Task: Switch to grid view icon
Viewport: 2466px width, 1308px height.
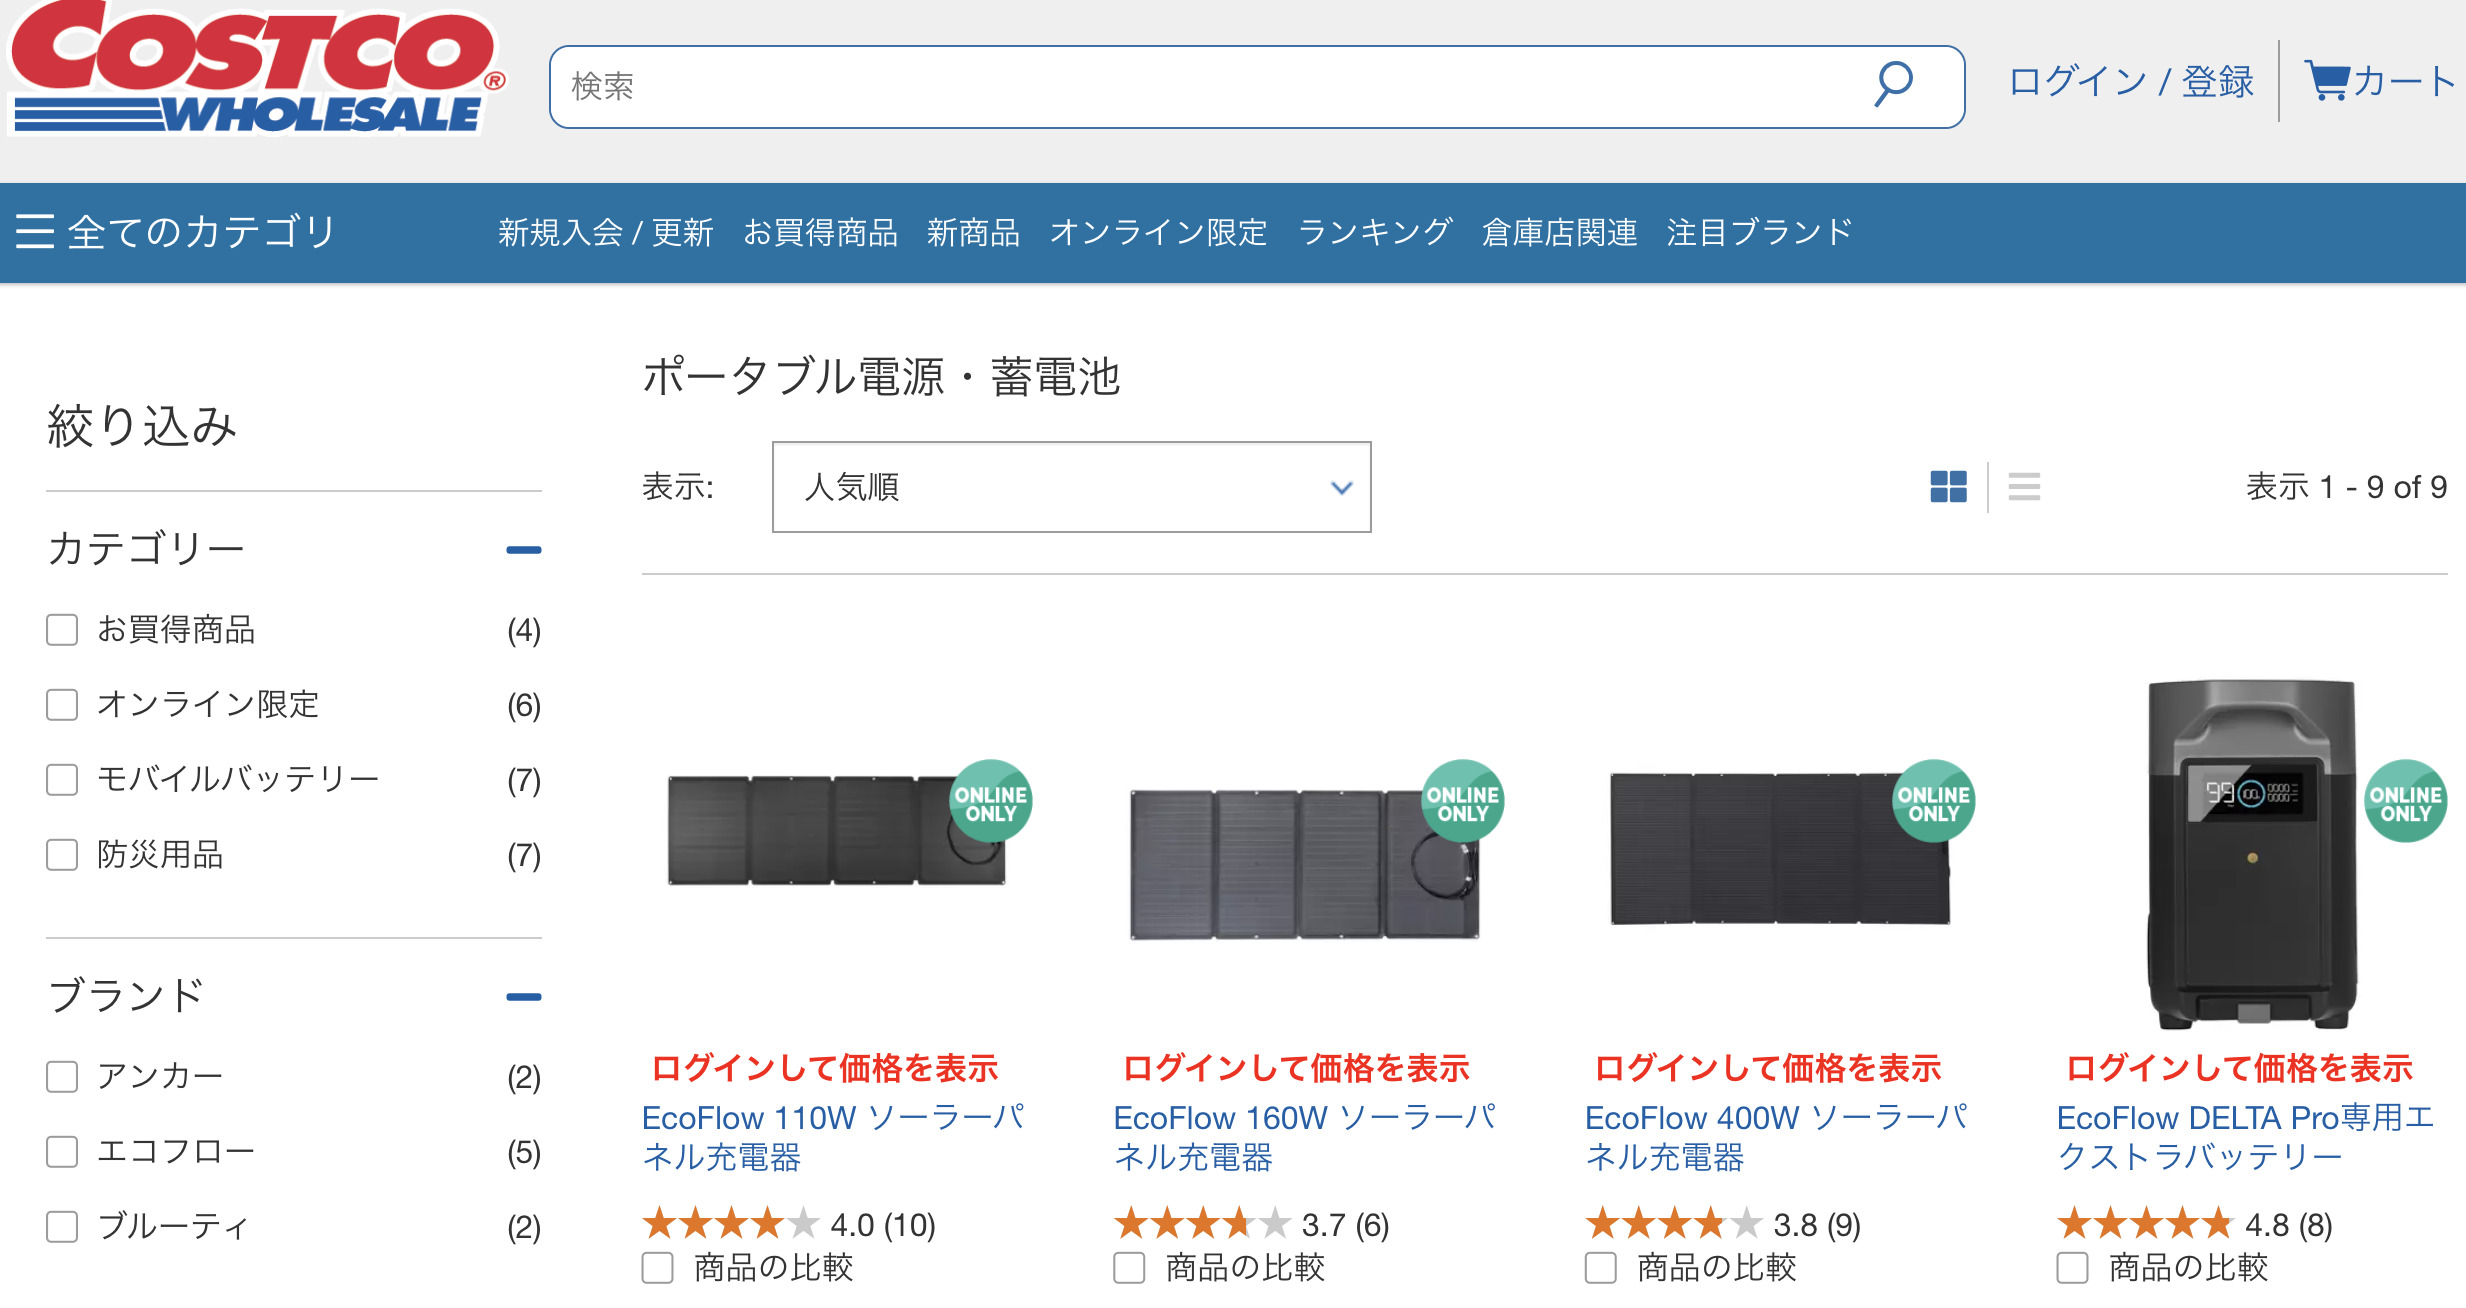Action: (x=1948, y=487)
